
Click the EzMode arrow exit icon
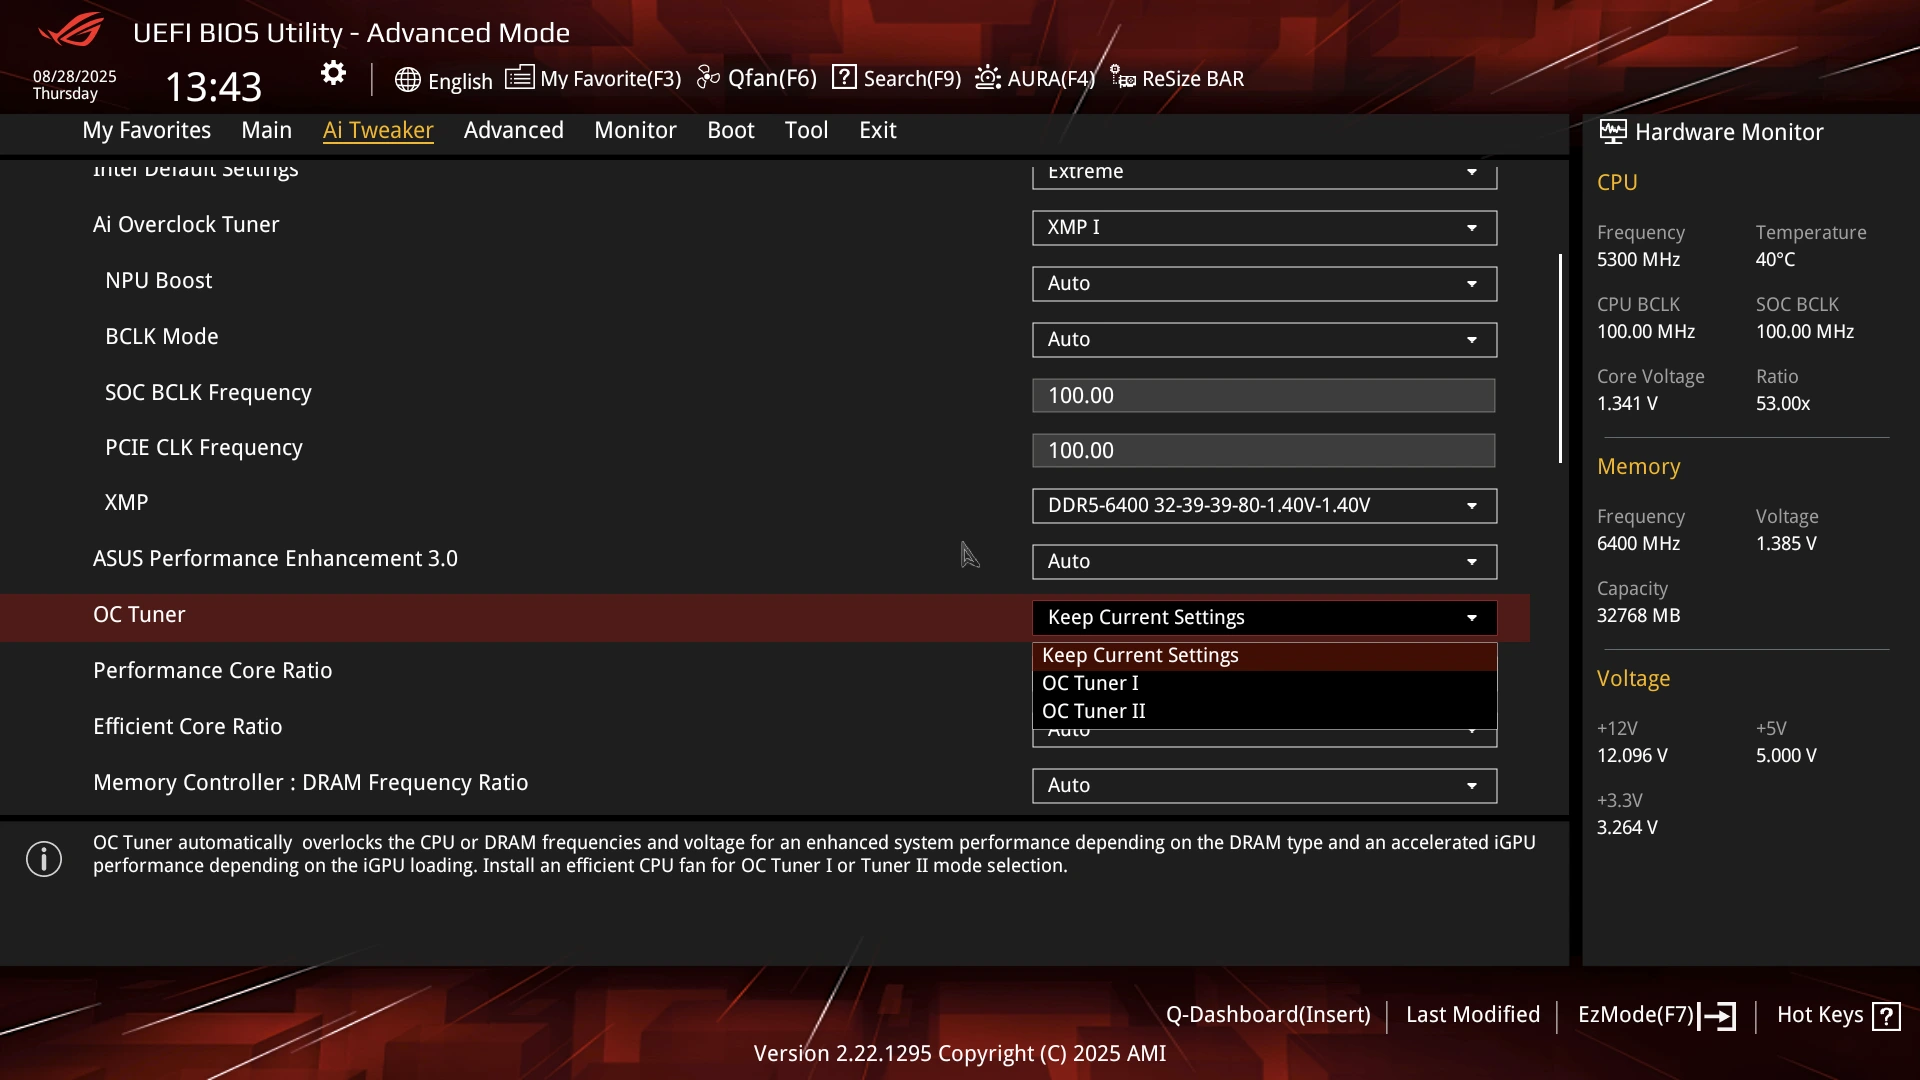tap(1717, 1016)
